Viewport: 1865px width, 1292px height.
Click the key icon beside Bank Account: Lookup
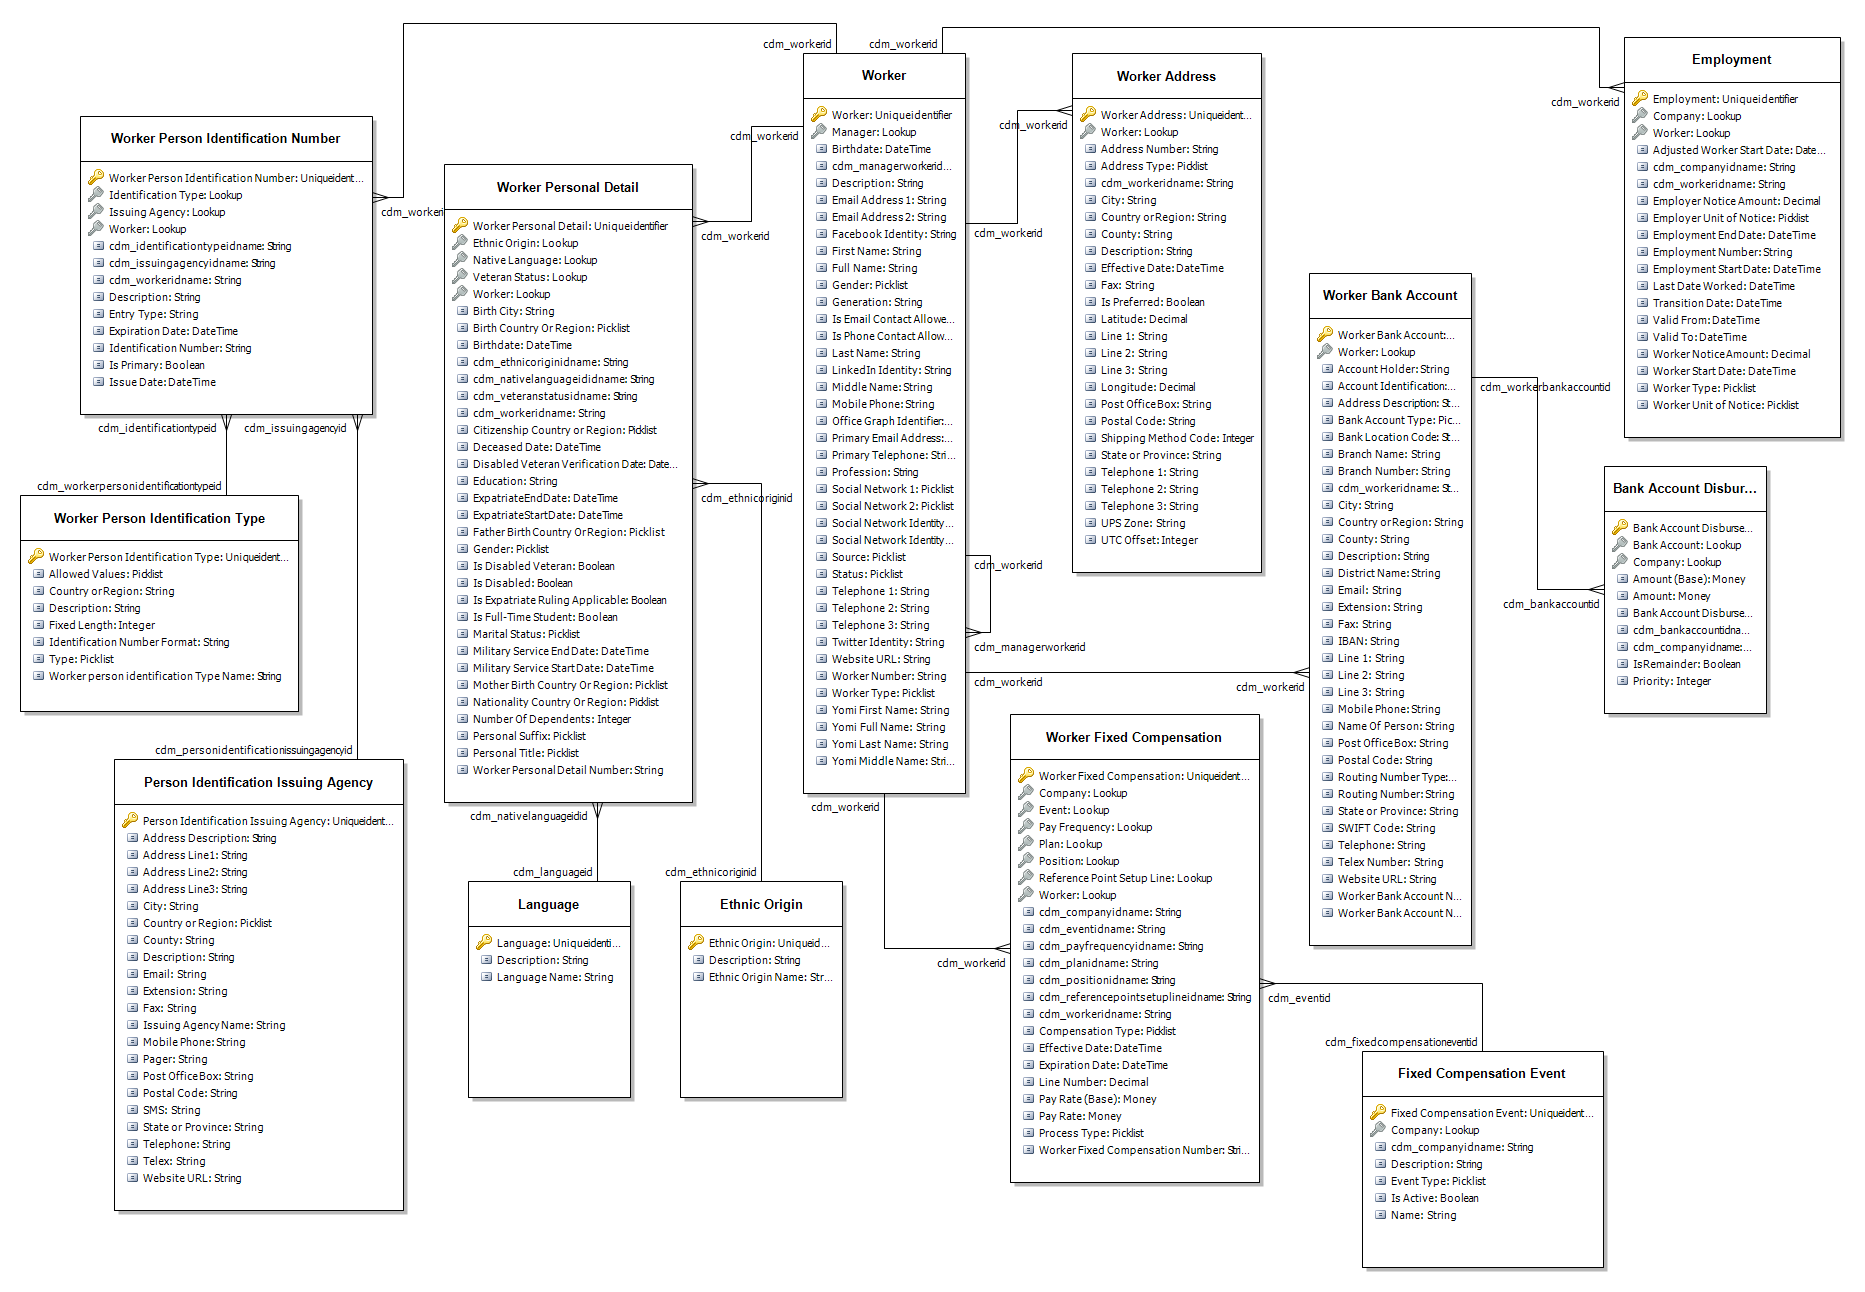pos(1620,544)
